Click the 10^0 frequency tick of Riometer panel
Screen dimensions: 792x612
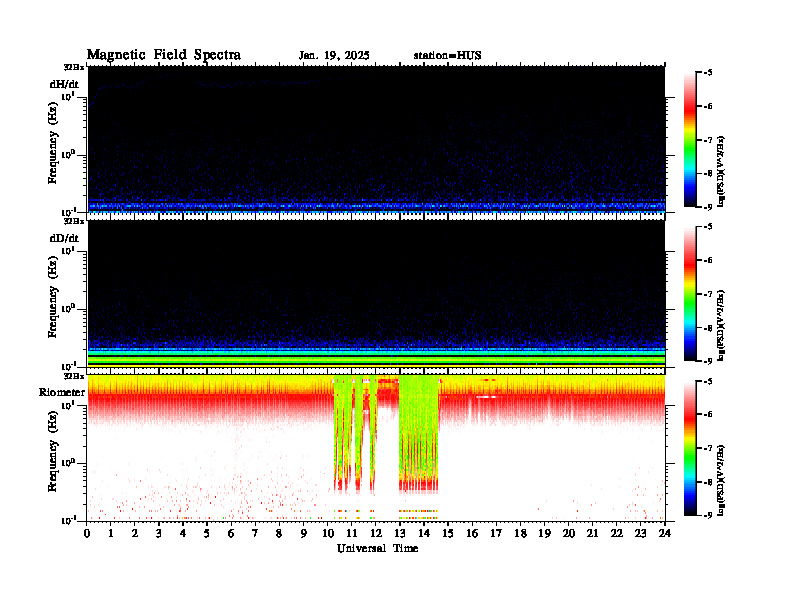point(68,462)
